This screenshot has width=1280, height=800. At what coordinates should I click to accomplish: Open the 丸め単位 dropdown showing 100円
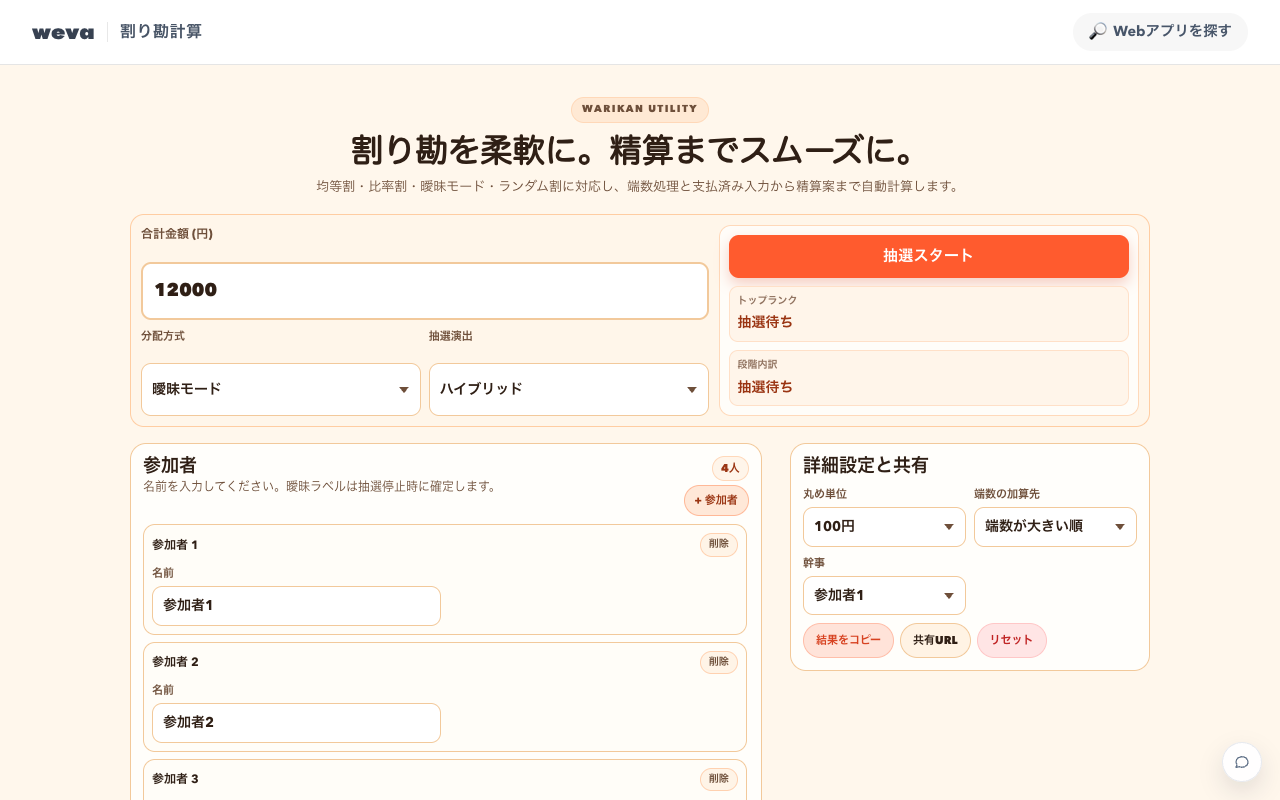(884, 527)
